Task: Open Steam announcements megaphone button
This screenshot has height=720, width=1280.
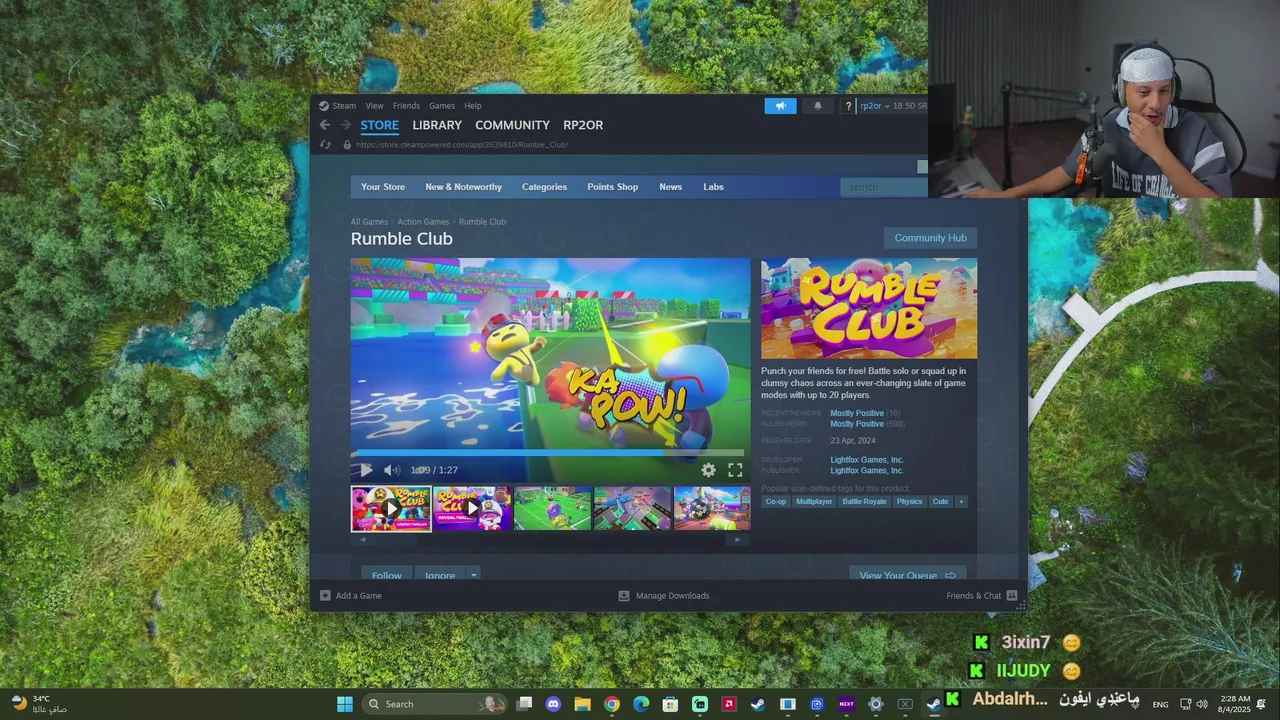Action: point(781,106)
